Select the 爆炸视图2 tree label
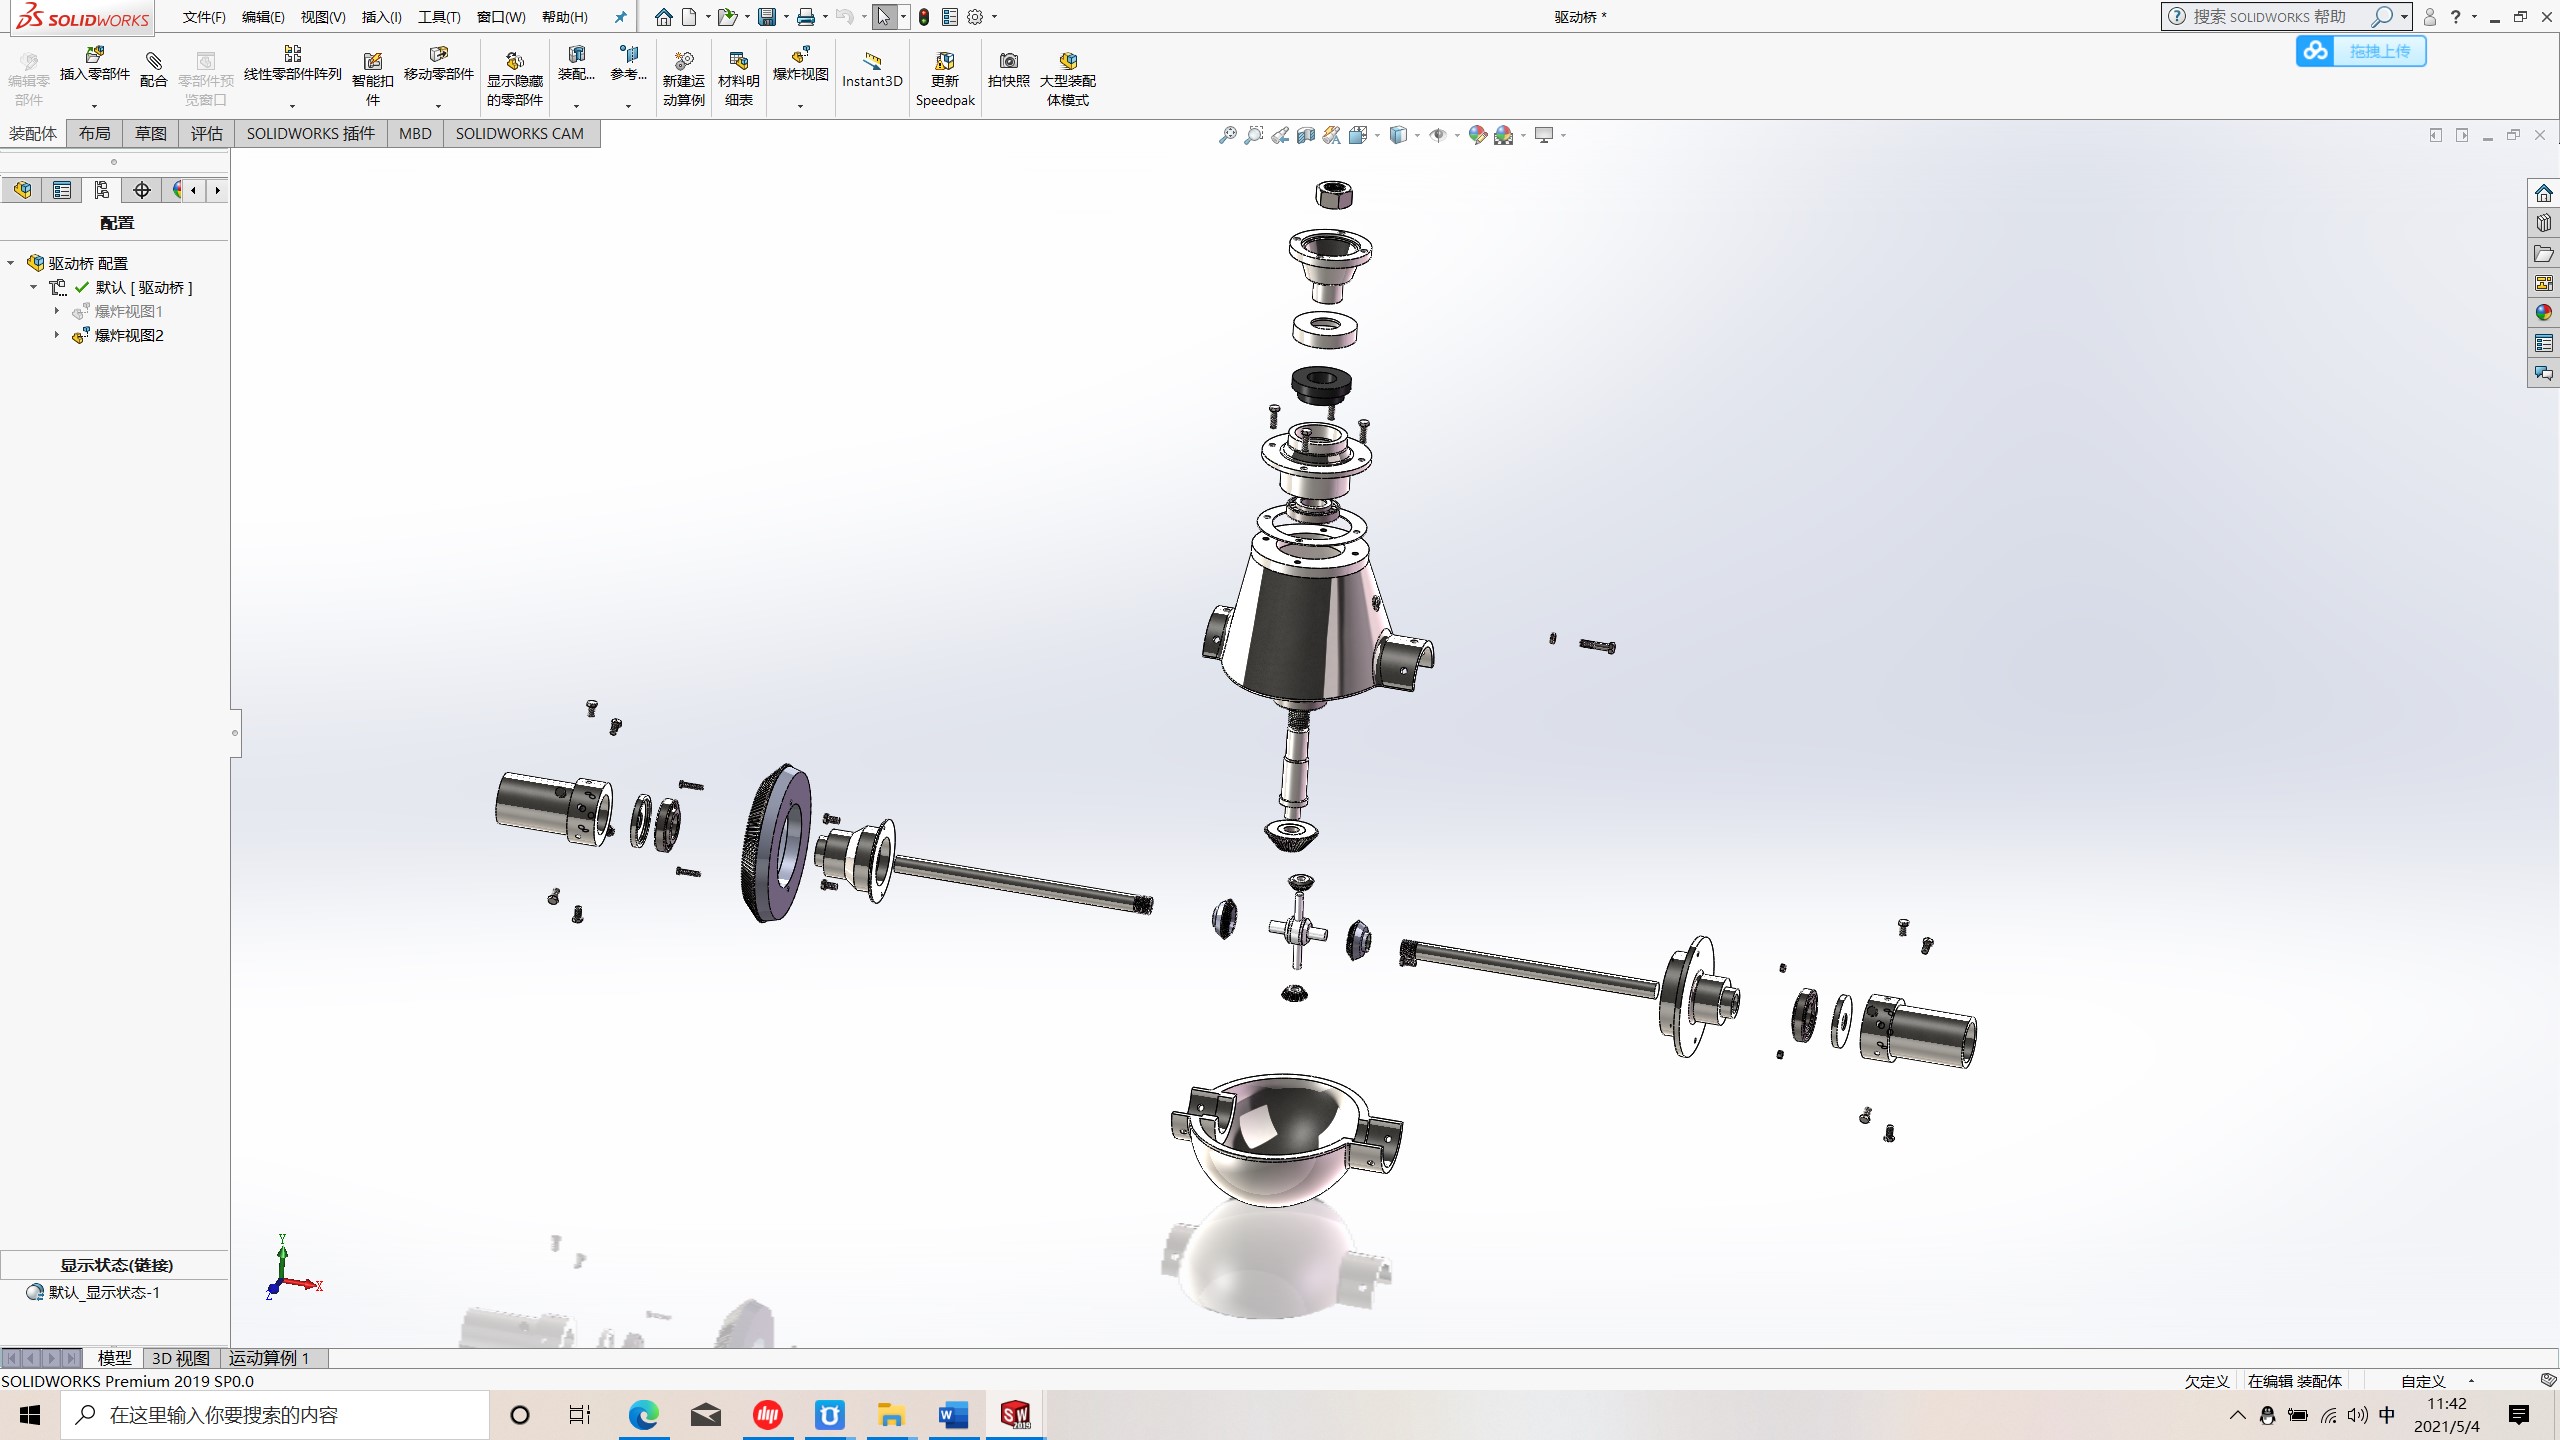This screenshot has height=1440, width=2560. pos(129,335)
